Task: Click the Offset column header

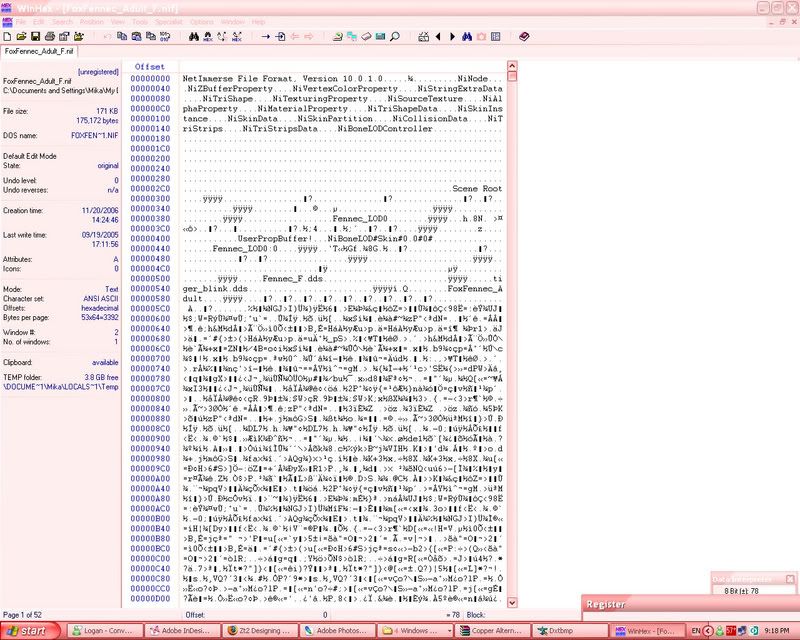Action: coord(149,67)
